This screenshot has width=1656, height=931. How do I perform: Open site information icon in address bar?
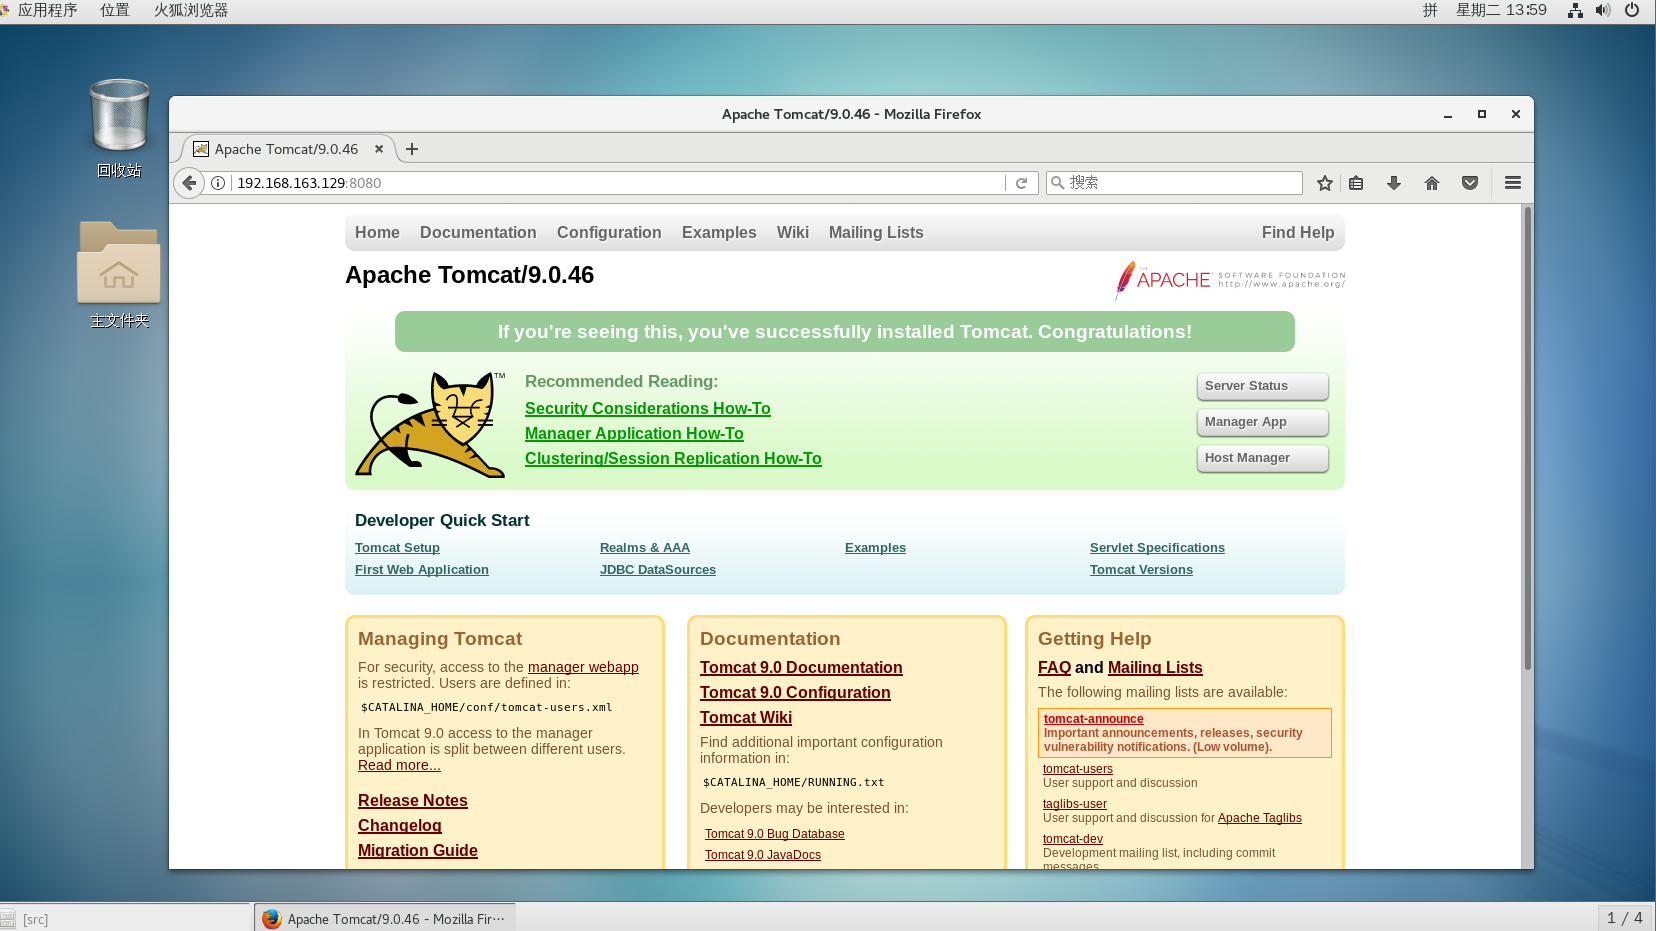pos(218,183)
